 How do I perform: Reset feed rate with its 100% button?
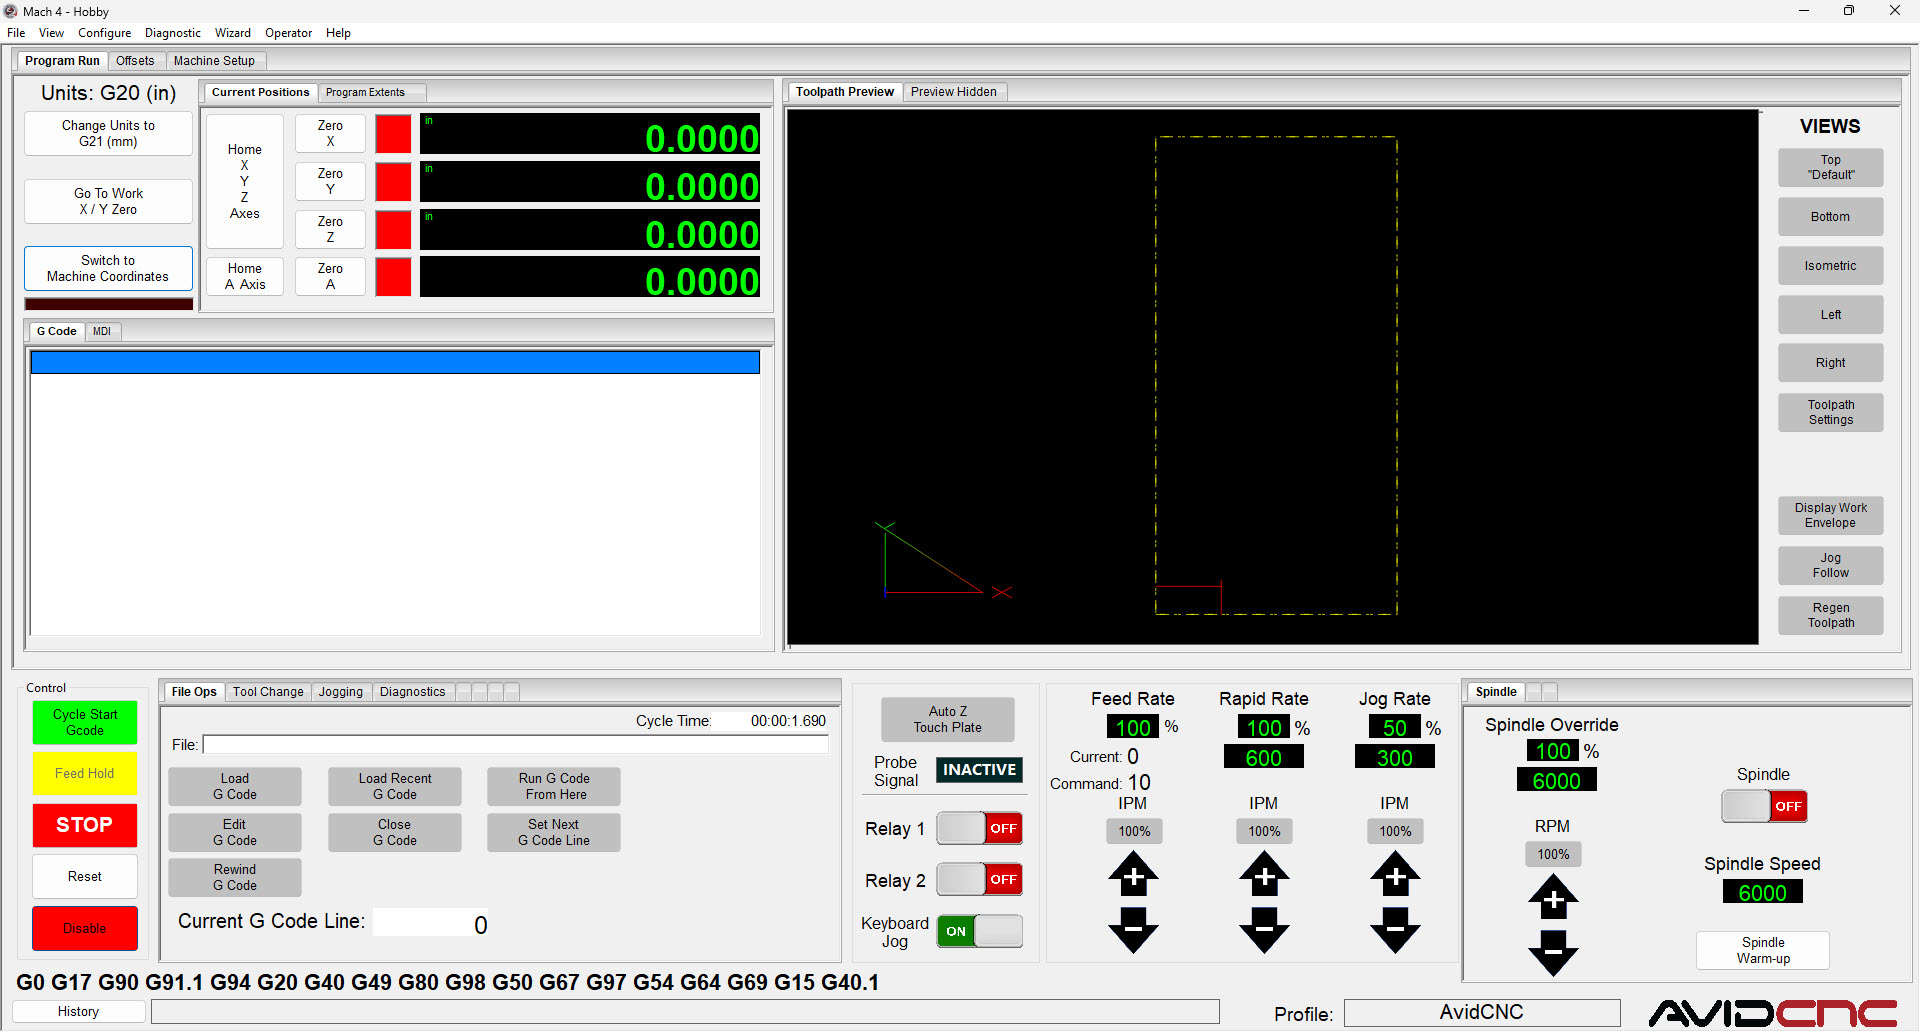(x=1134, y=831)
